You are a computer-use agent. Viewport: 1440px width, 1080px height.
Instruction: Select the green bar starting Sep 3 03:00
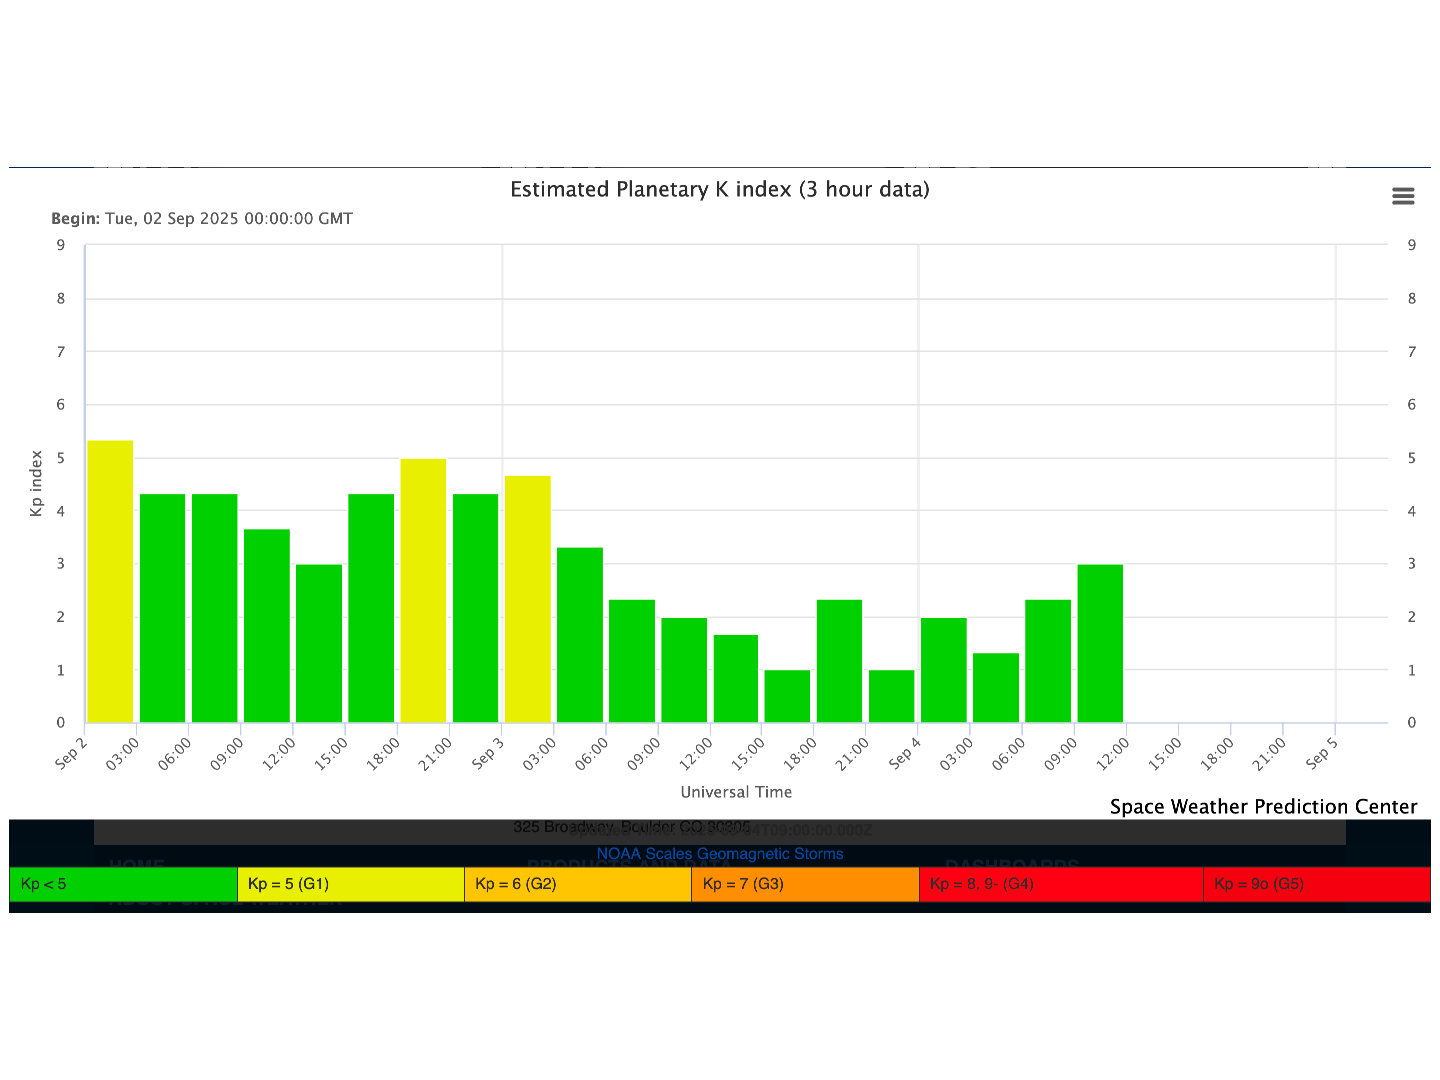pos(580,635)
